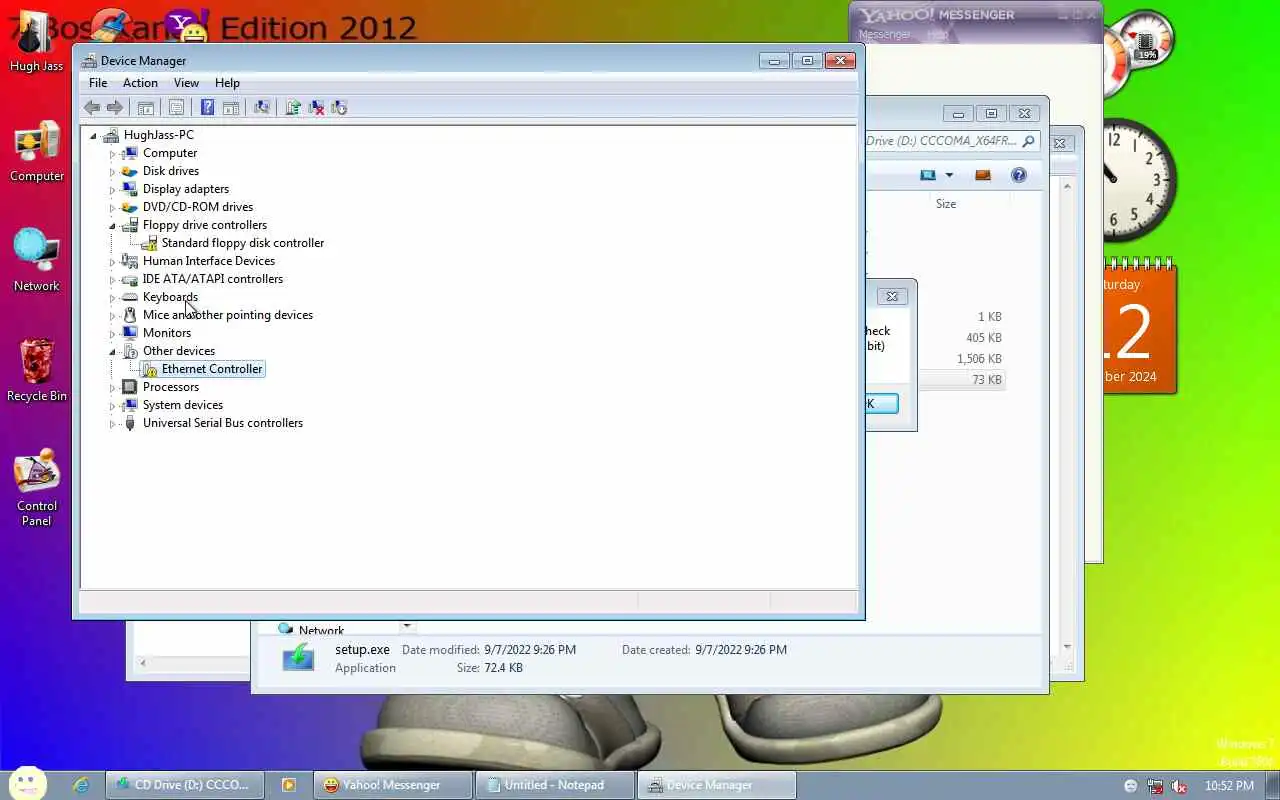Click the Update Driver Software toolbar icon
This screenshot has width=1280, height=800.
coord(293,108)
